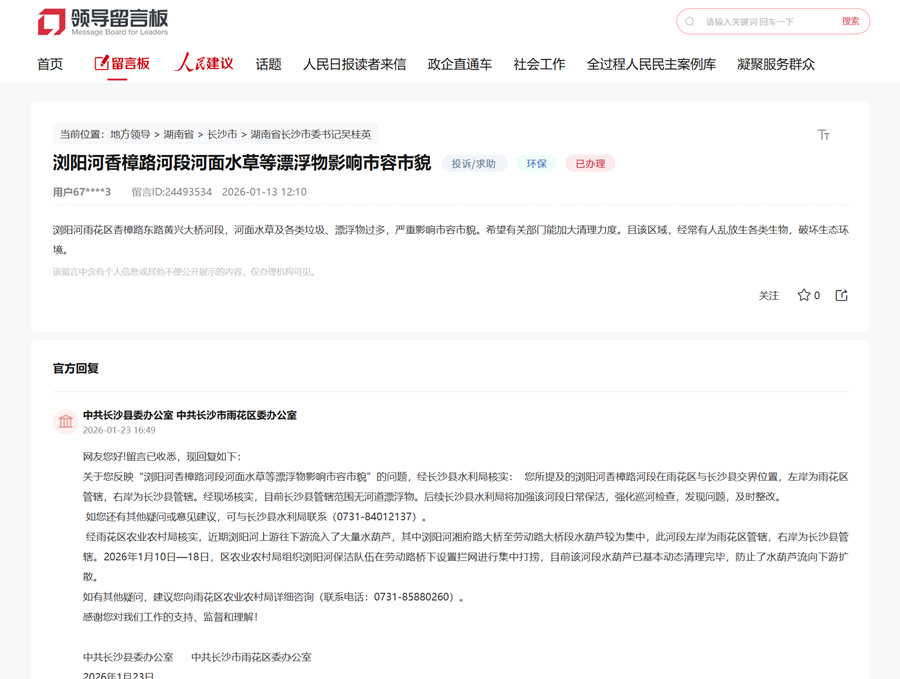Screen dimensions: 900x679
Task: Click the Tt font size icon
Action: pos(825,132)
